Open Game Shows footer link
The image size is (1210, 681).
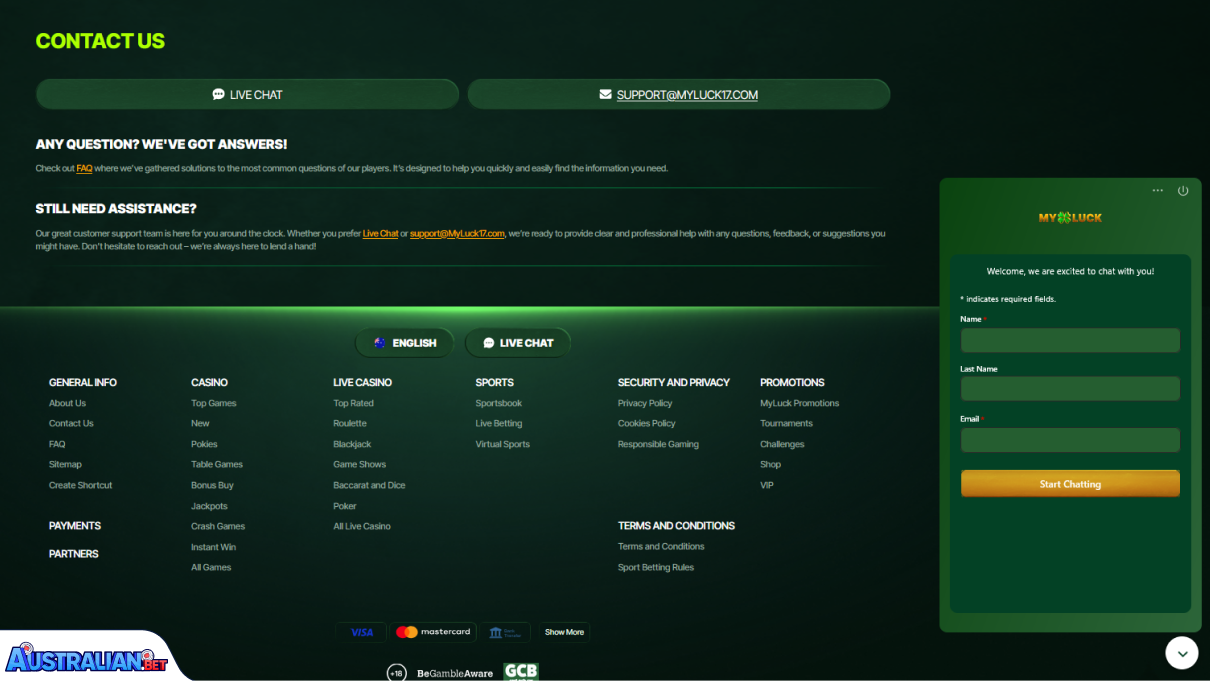[359, 464]
